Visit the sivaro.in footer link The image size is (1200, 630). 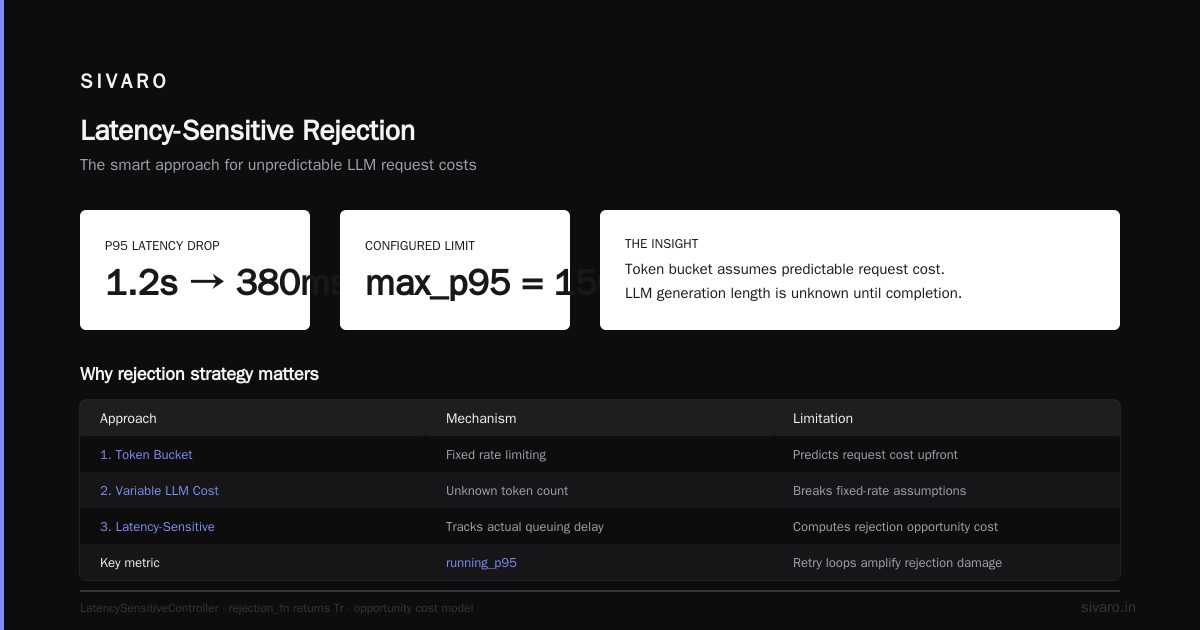coord(1108,607)
